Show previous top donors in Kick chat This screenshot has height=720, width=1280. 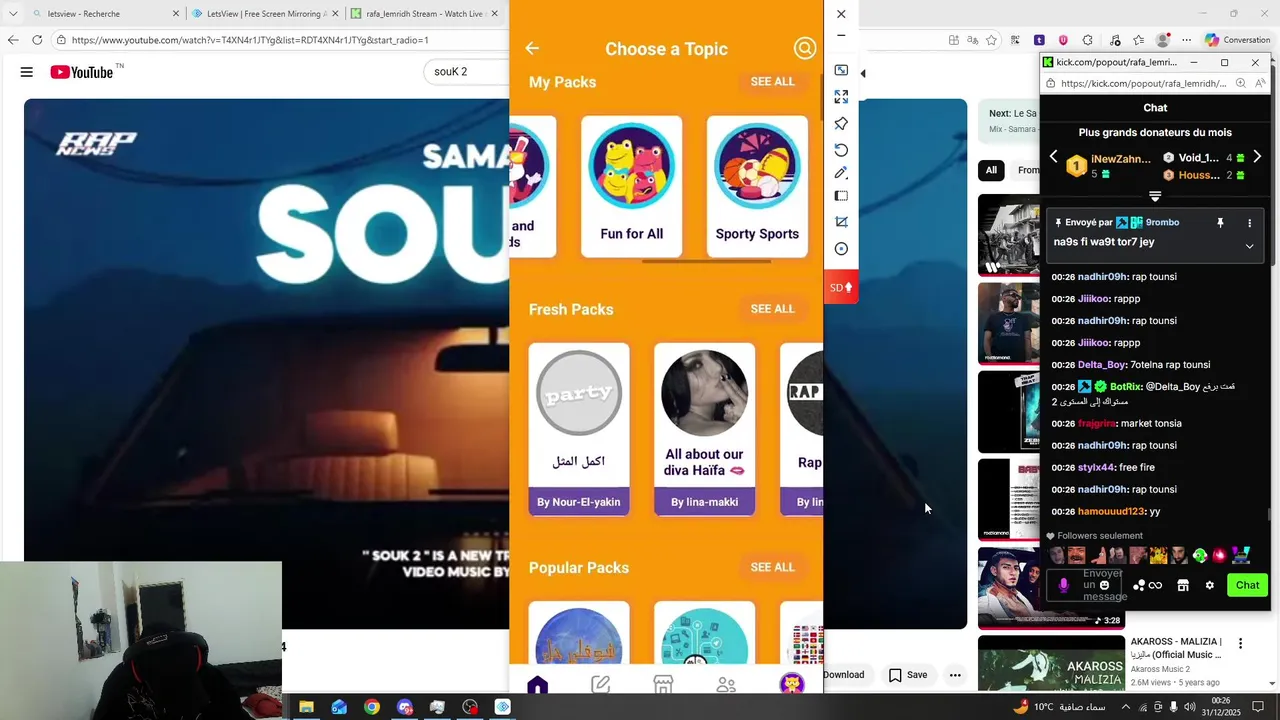tap(1053, 157)
